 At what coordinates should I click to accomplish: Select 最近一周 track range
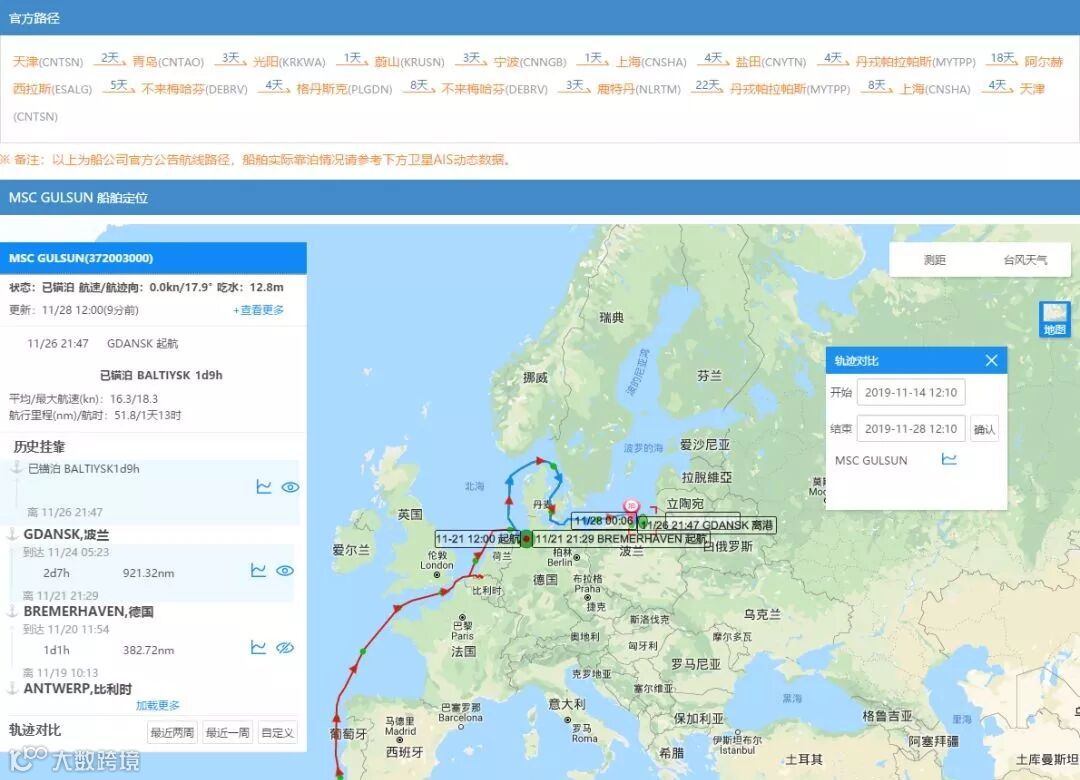[227, 732]
